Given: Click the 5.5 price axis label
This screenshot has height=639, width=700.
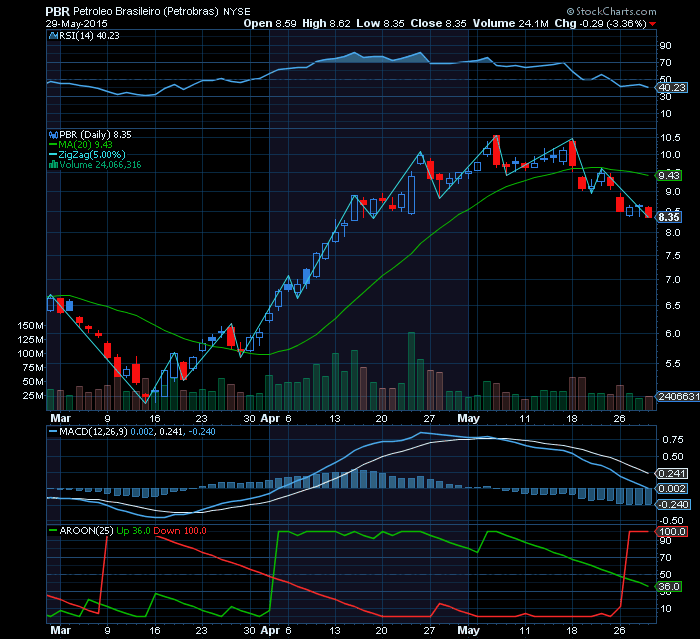Looking at the screenshot, I should tap(673, 363).
